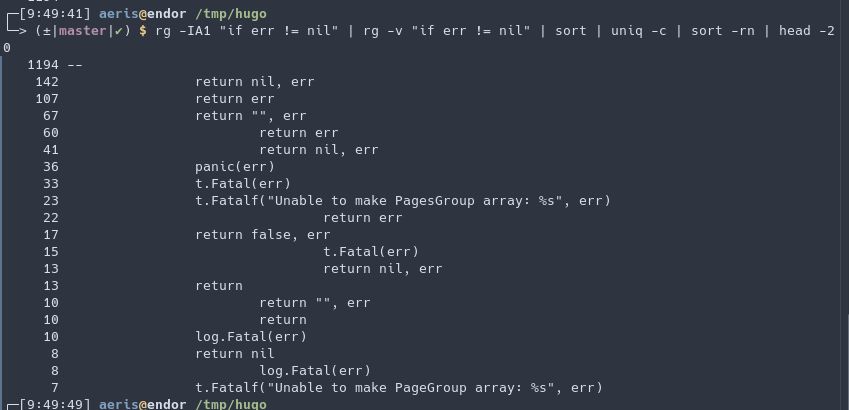This screenshot has width=849, height=410.
Task: Click the top timestamp 9:49:41
Action: [x=54, y=14]
